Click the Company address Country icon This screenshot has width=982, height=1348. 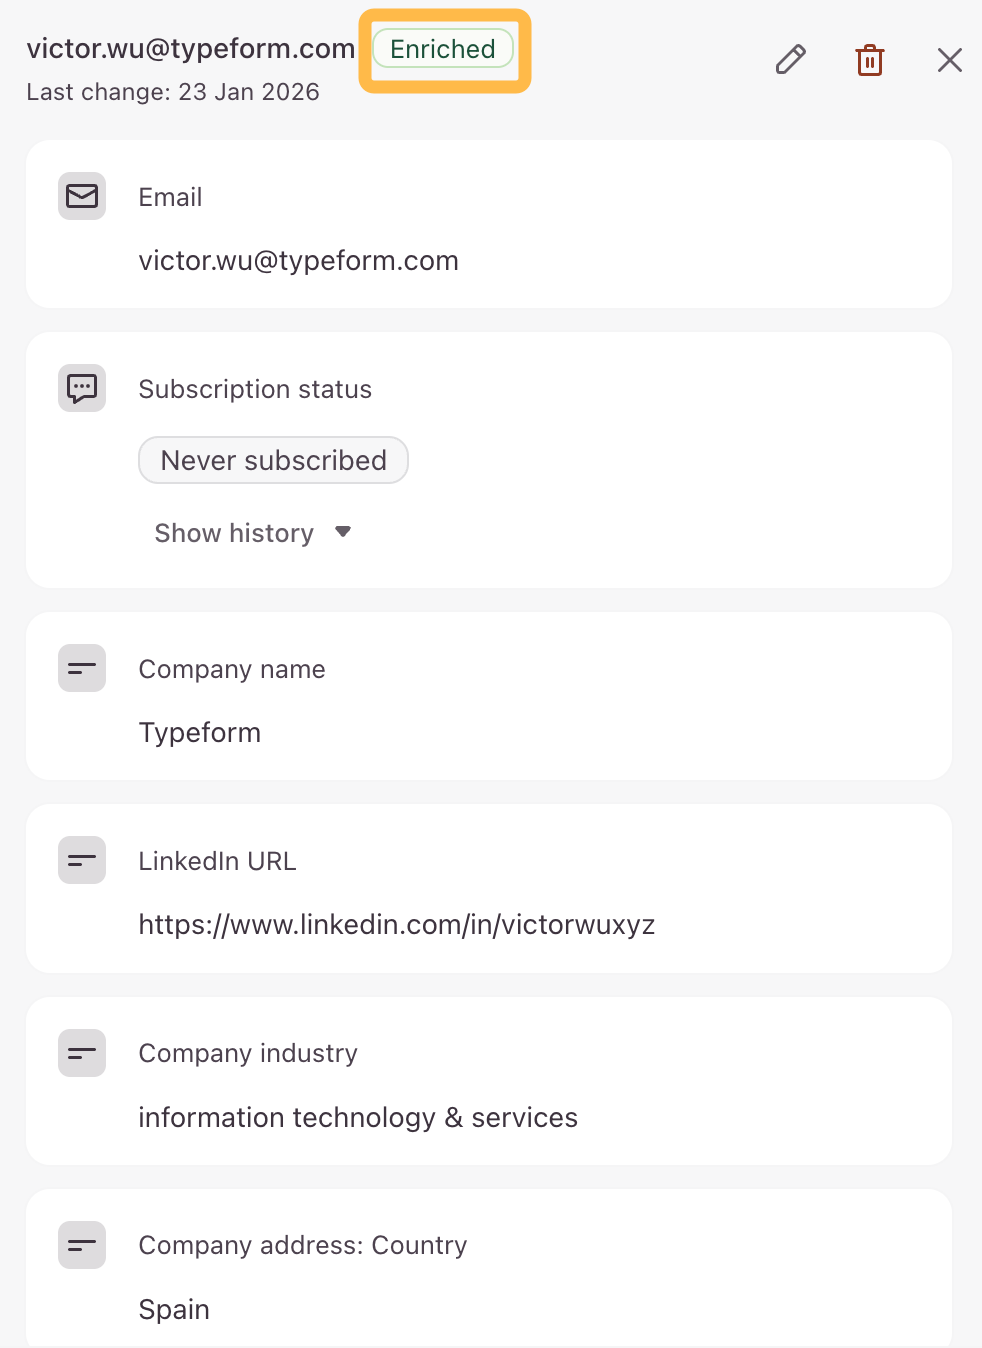[82, 1245]
